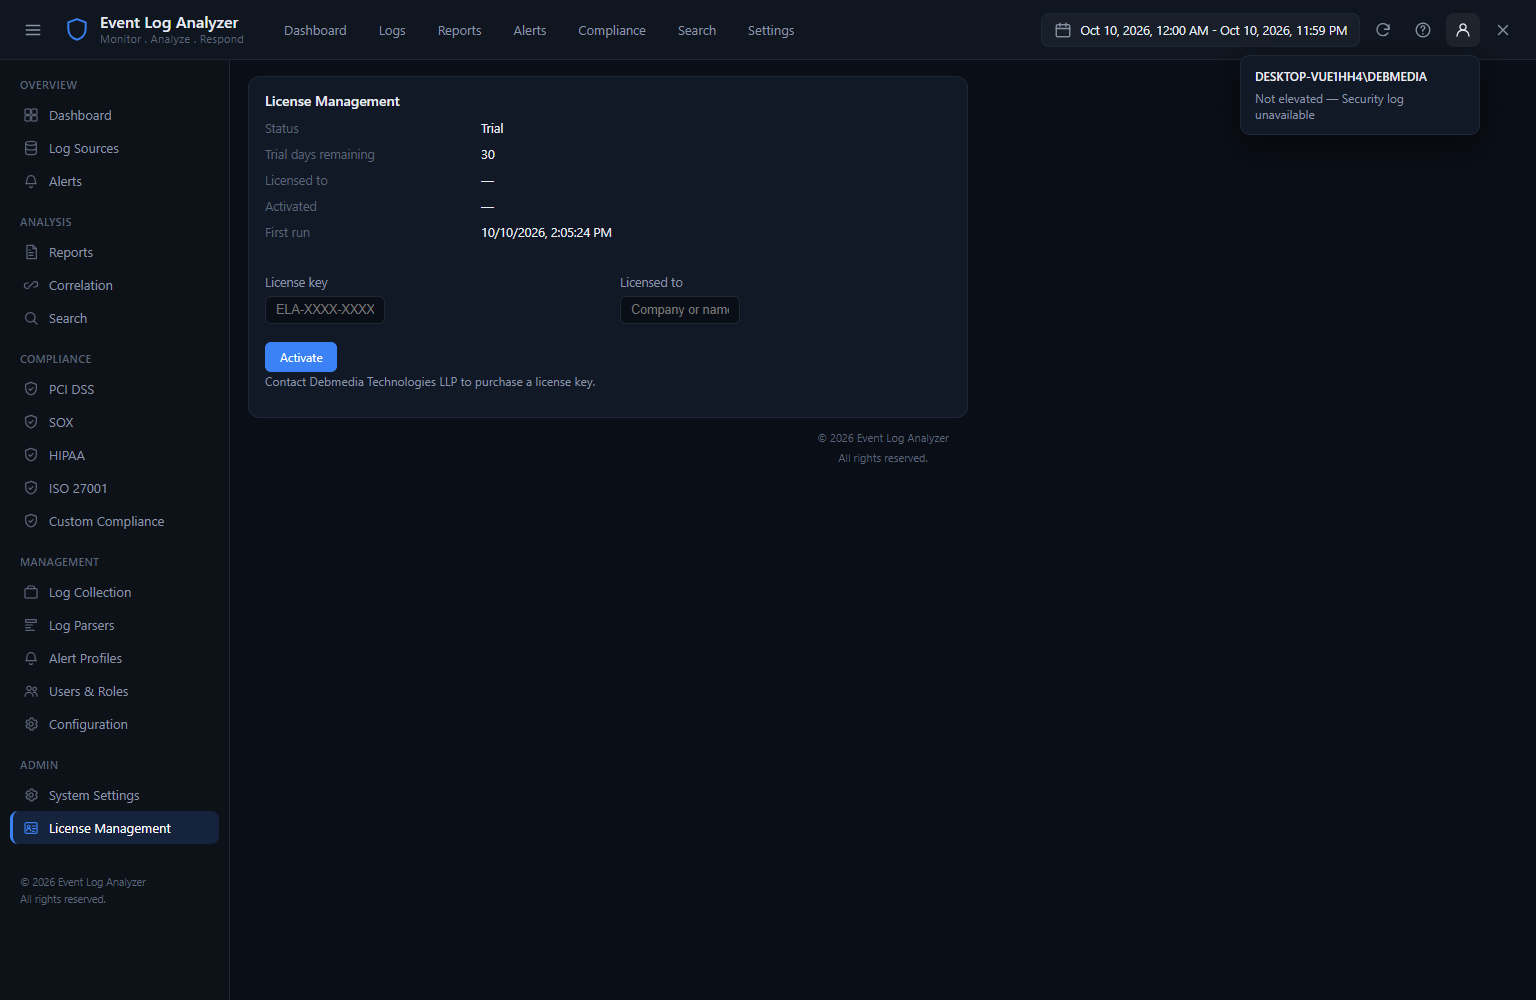
Task: Open Correlation in the sidebar
Action: pyautogui.click(x=114, y=285)
